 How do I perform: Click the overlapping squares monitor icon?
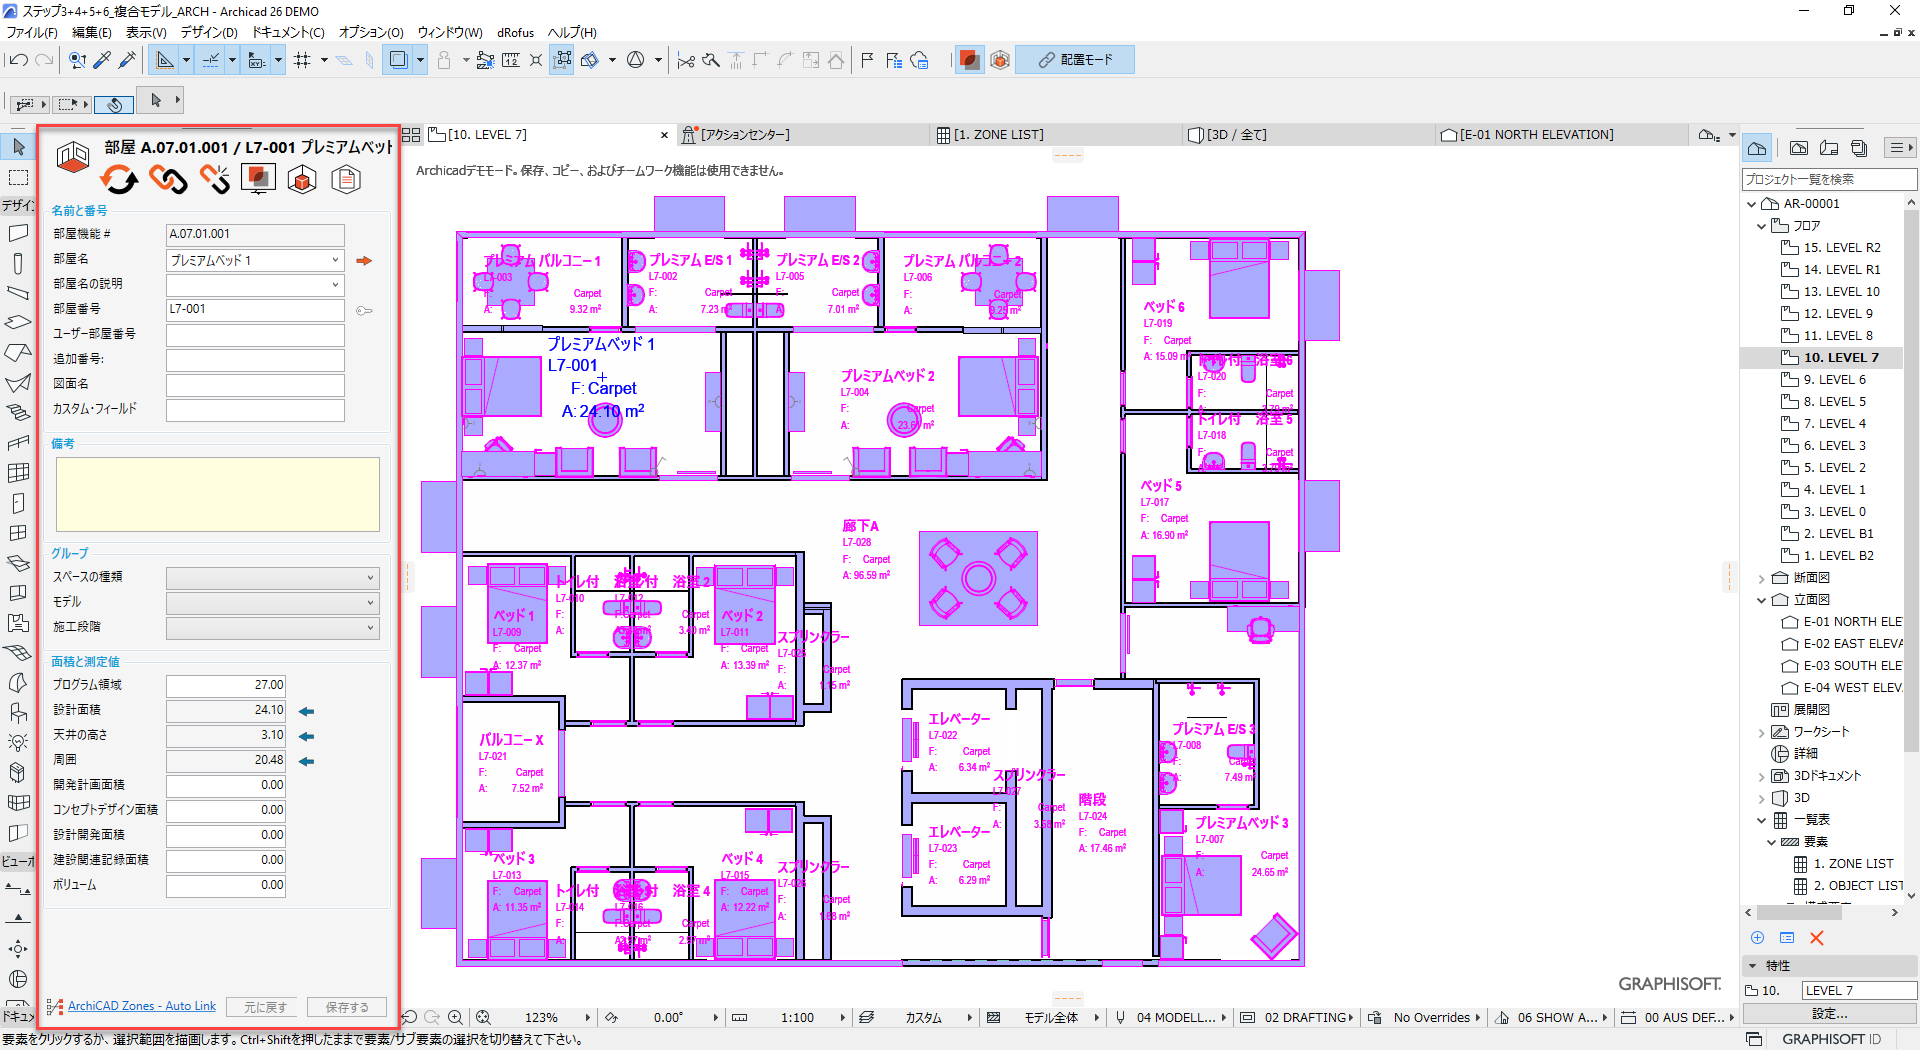coord(258,180)
